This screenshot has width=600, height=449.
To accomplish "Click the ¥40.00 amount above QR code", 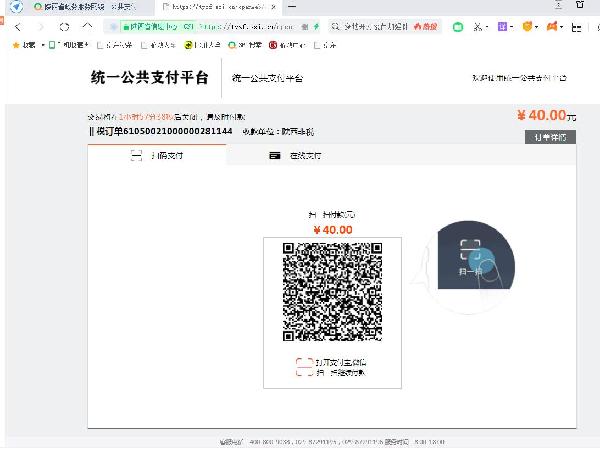I will pos(333,230).
